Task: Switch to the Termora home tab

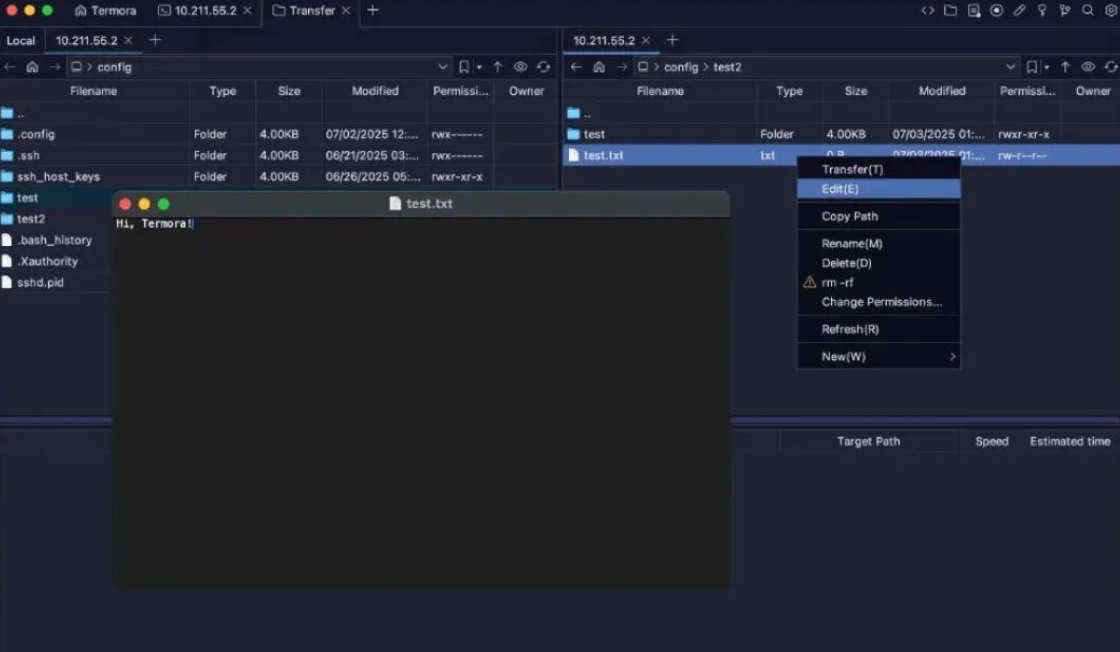Action: (x=106, y=10)
